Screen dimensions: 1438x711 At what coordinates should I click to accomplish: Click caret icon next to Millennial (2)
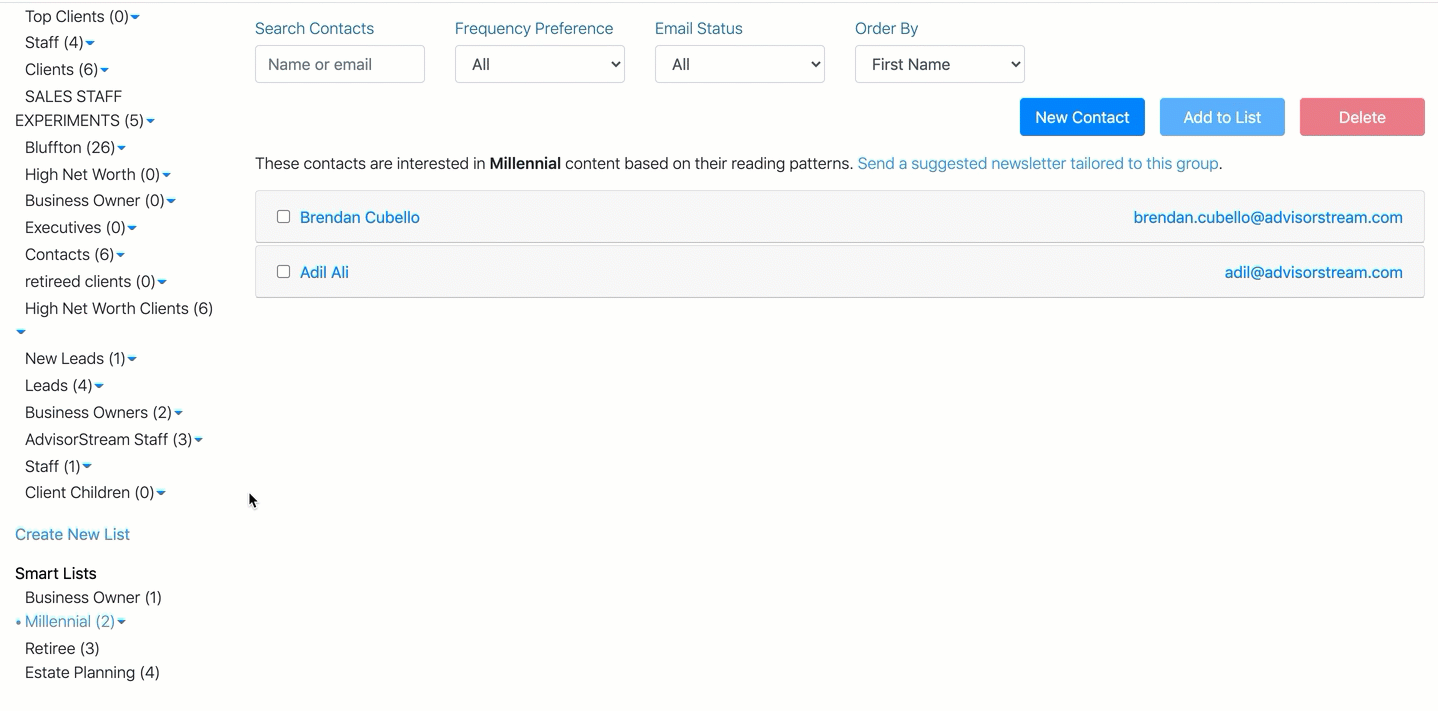pos(122,623)
